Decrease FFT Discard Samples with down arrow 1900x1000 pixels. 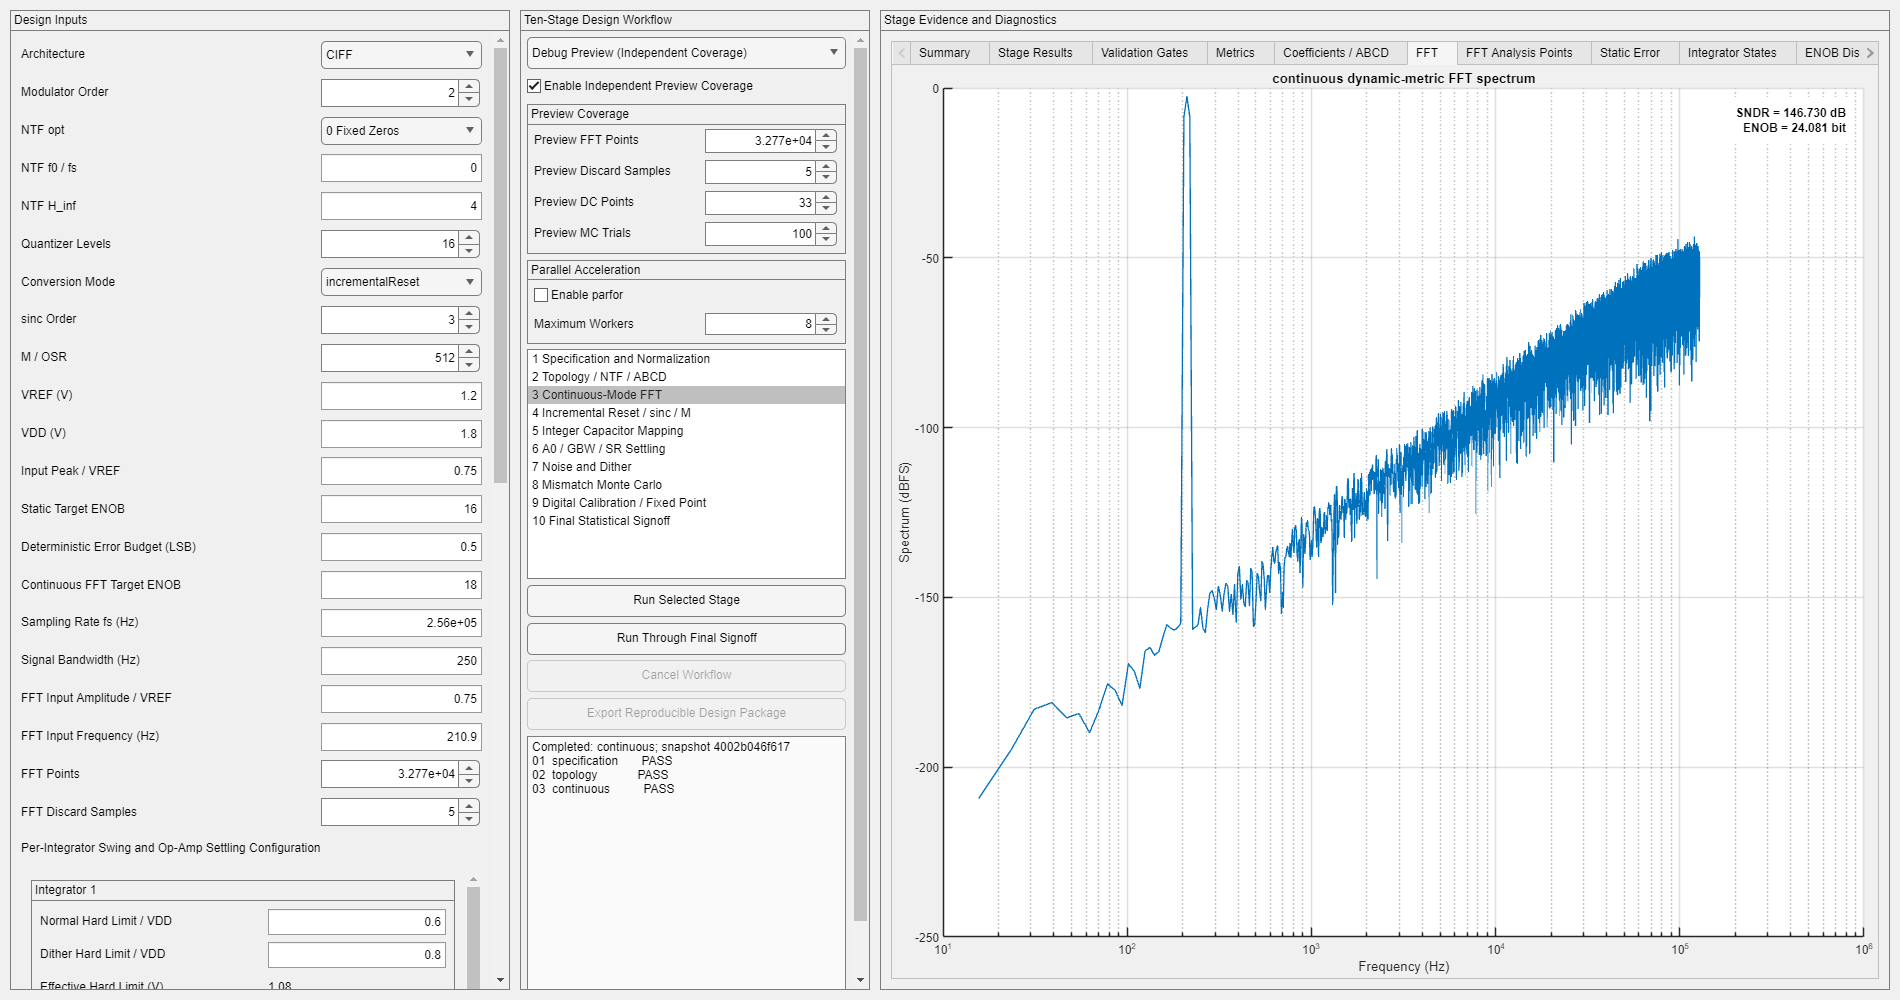coord(469,818)
